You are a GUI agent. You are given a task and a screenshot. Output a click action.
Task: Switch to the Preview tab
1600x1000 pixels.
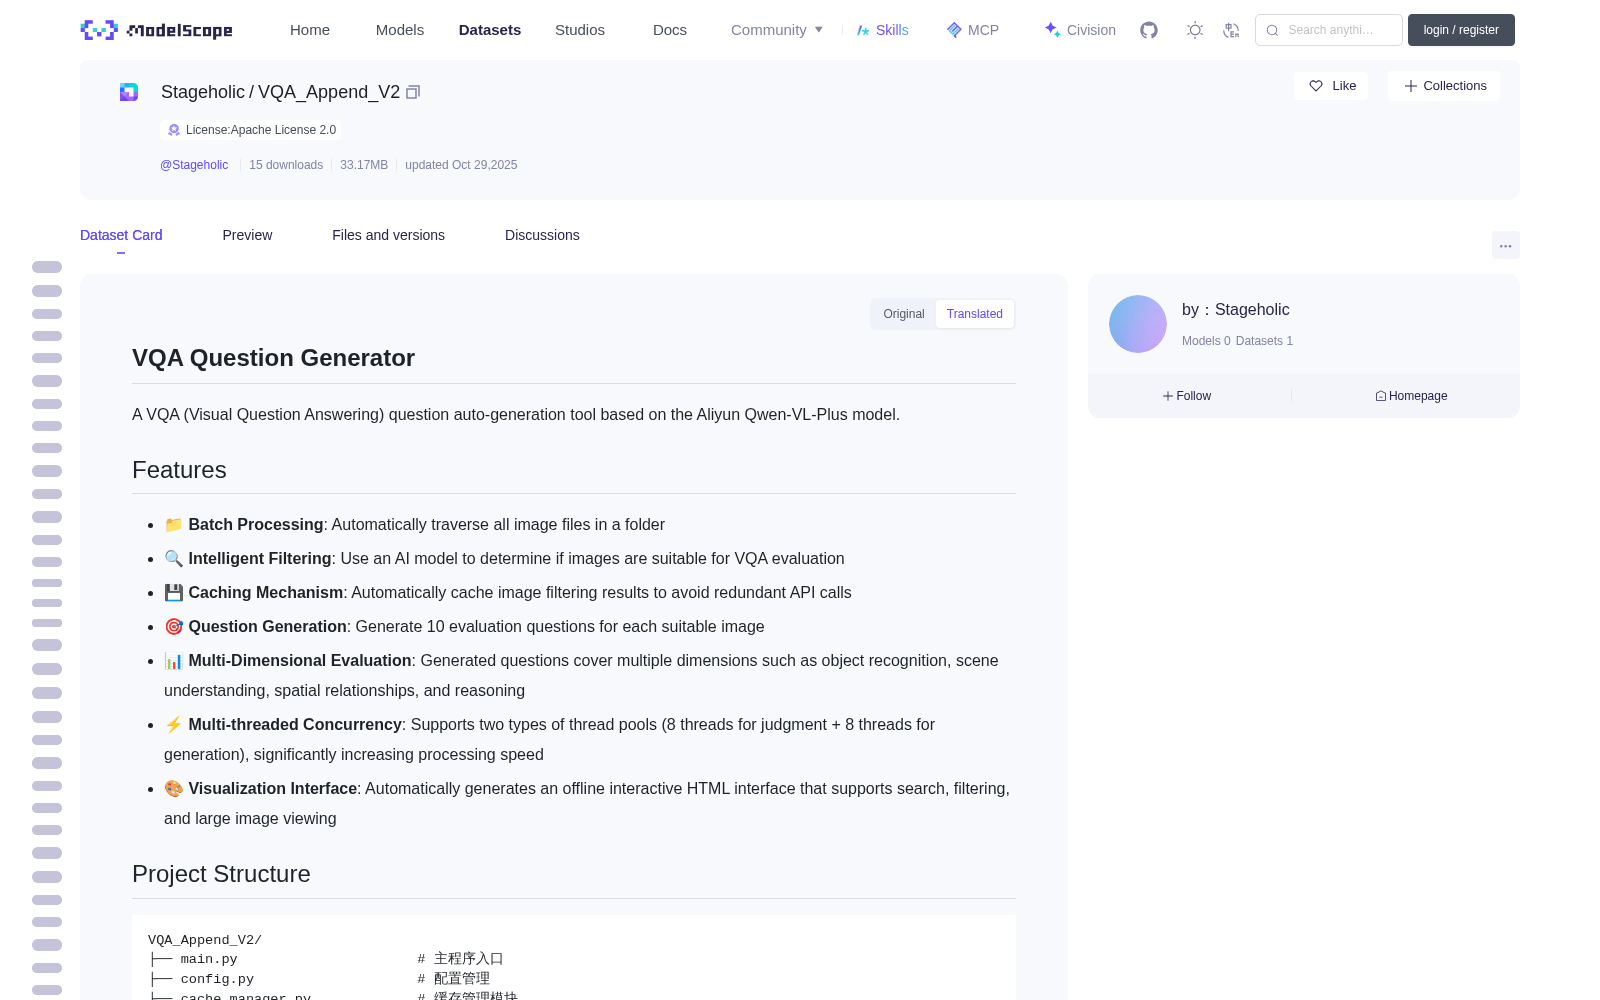(247, 235)
